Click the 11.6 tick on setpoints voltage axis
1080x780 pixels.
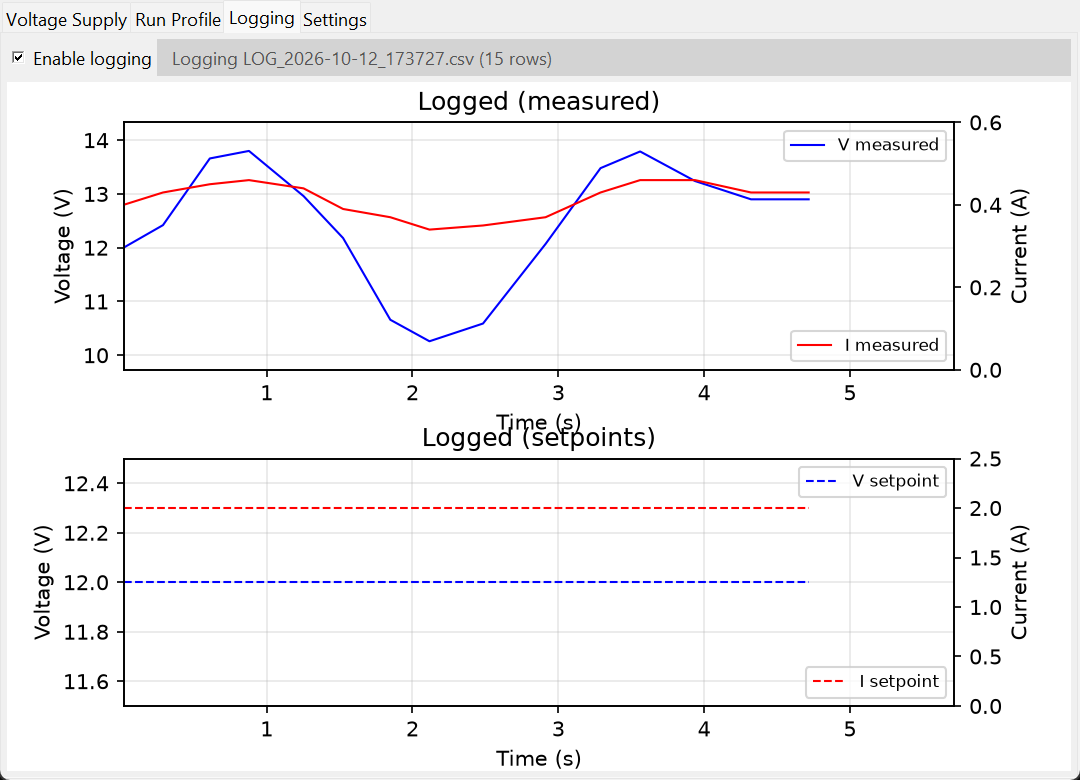pyautogui.click(x=86, y=682)
